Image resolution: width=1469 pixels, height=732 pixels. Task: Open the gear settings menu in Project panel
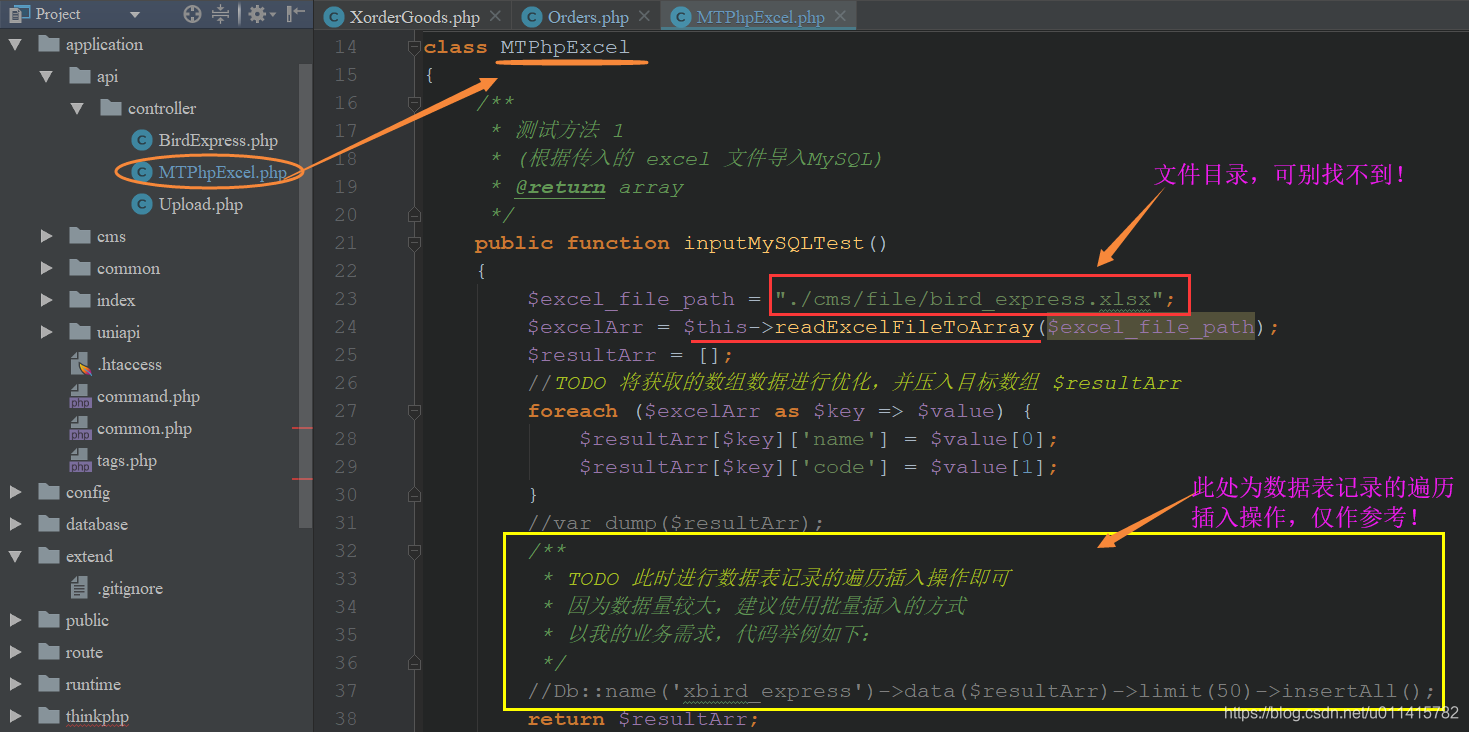tap(262, 14)
